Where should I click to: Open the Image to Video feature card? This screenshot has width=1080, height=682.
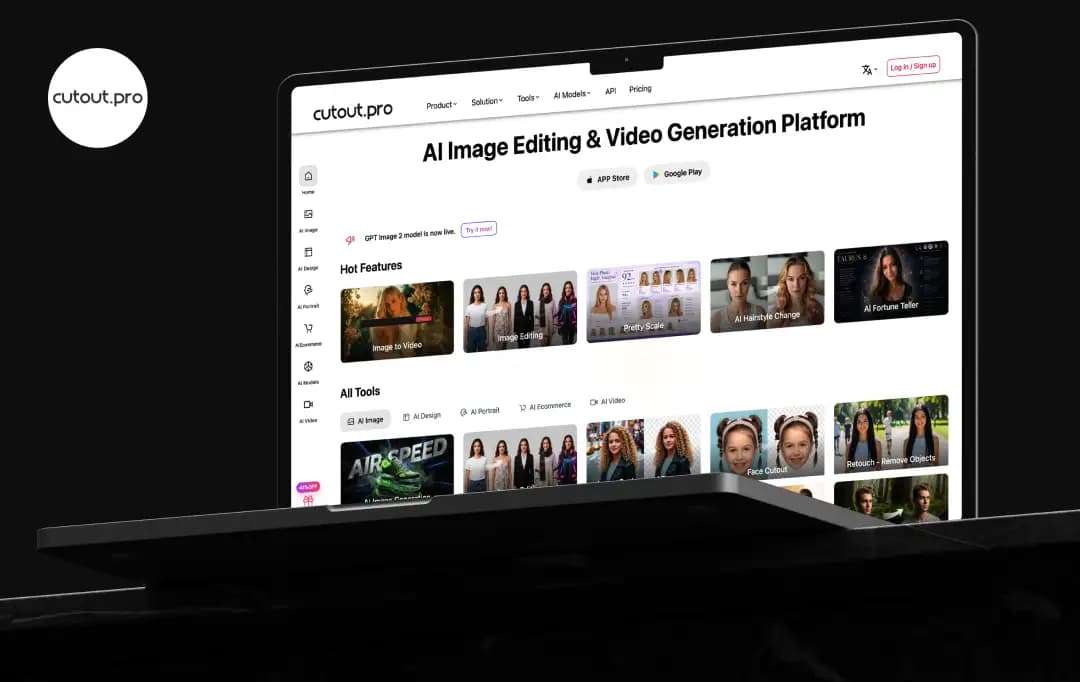[397, 321]
